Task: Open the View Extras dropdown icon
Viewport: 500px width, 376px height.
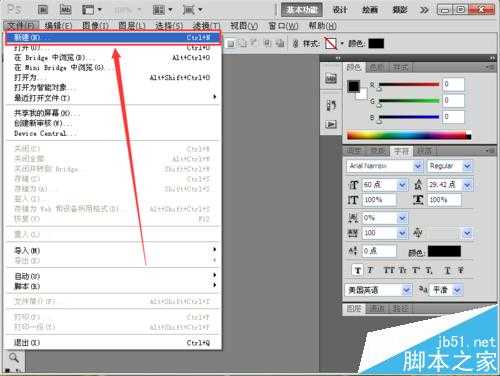Action: click(x=91, y=10)
